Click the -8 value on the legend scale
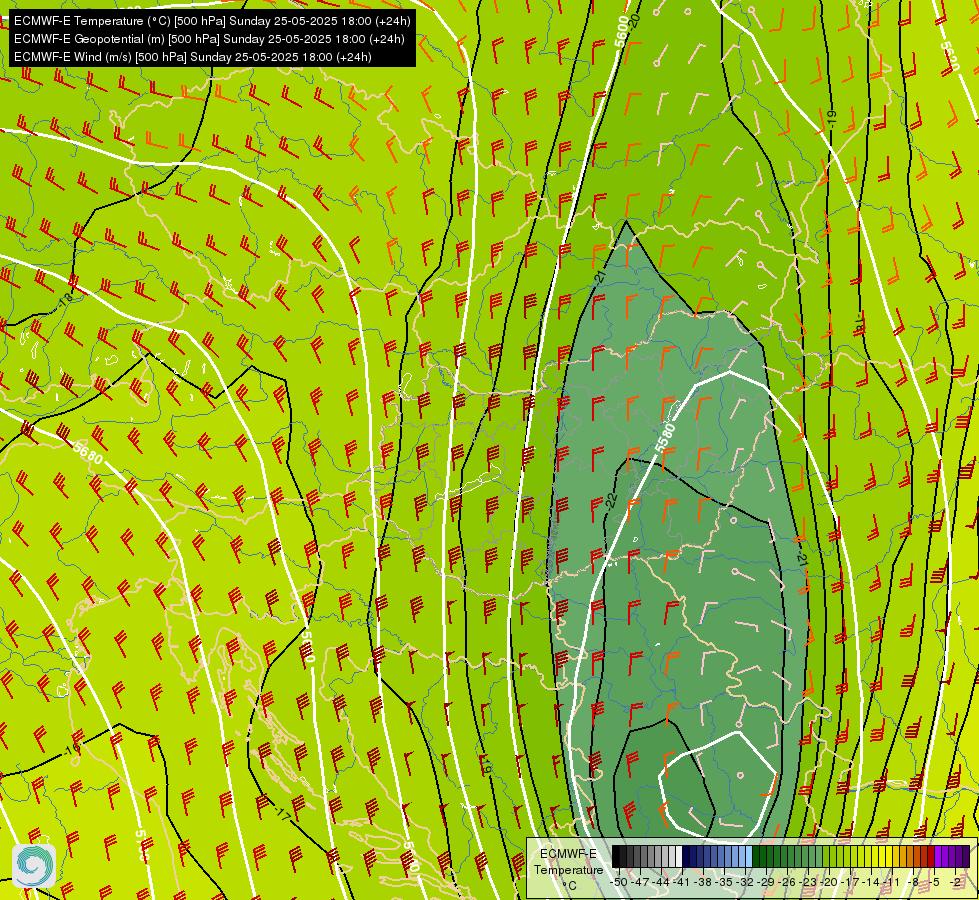 click(915, 882)
